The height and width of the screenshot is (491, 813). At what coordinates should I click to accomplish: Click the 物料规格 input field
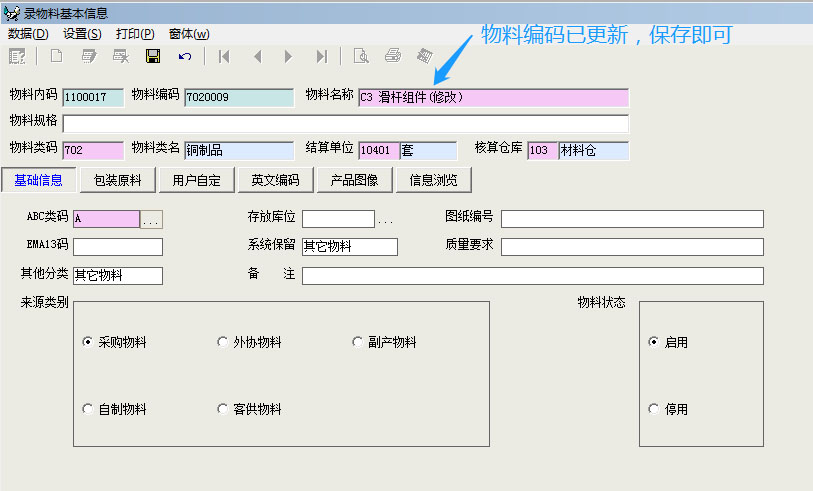(x=345, y=124)
